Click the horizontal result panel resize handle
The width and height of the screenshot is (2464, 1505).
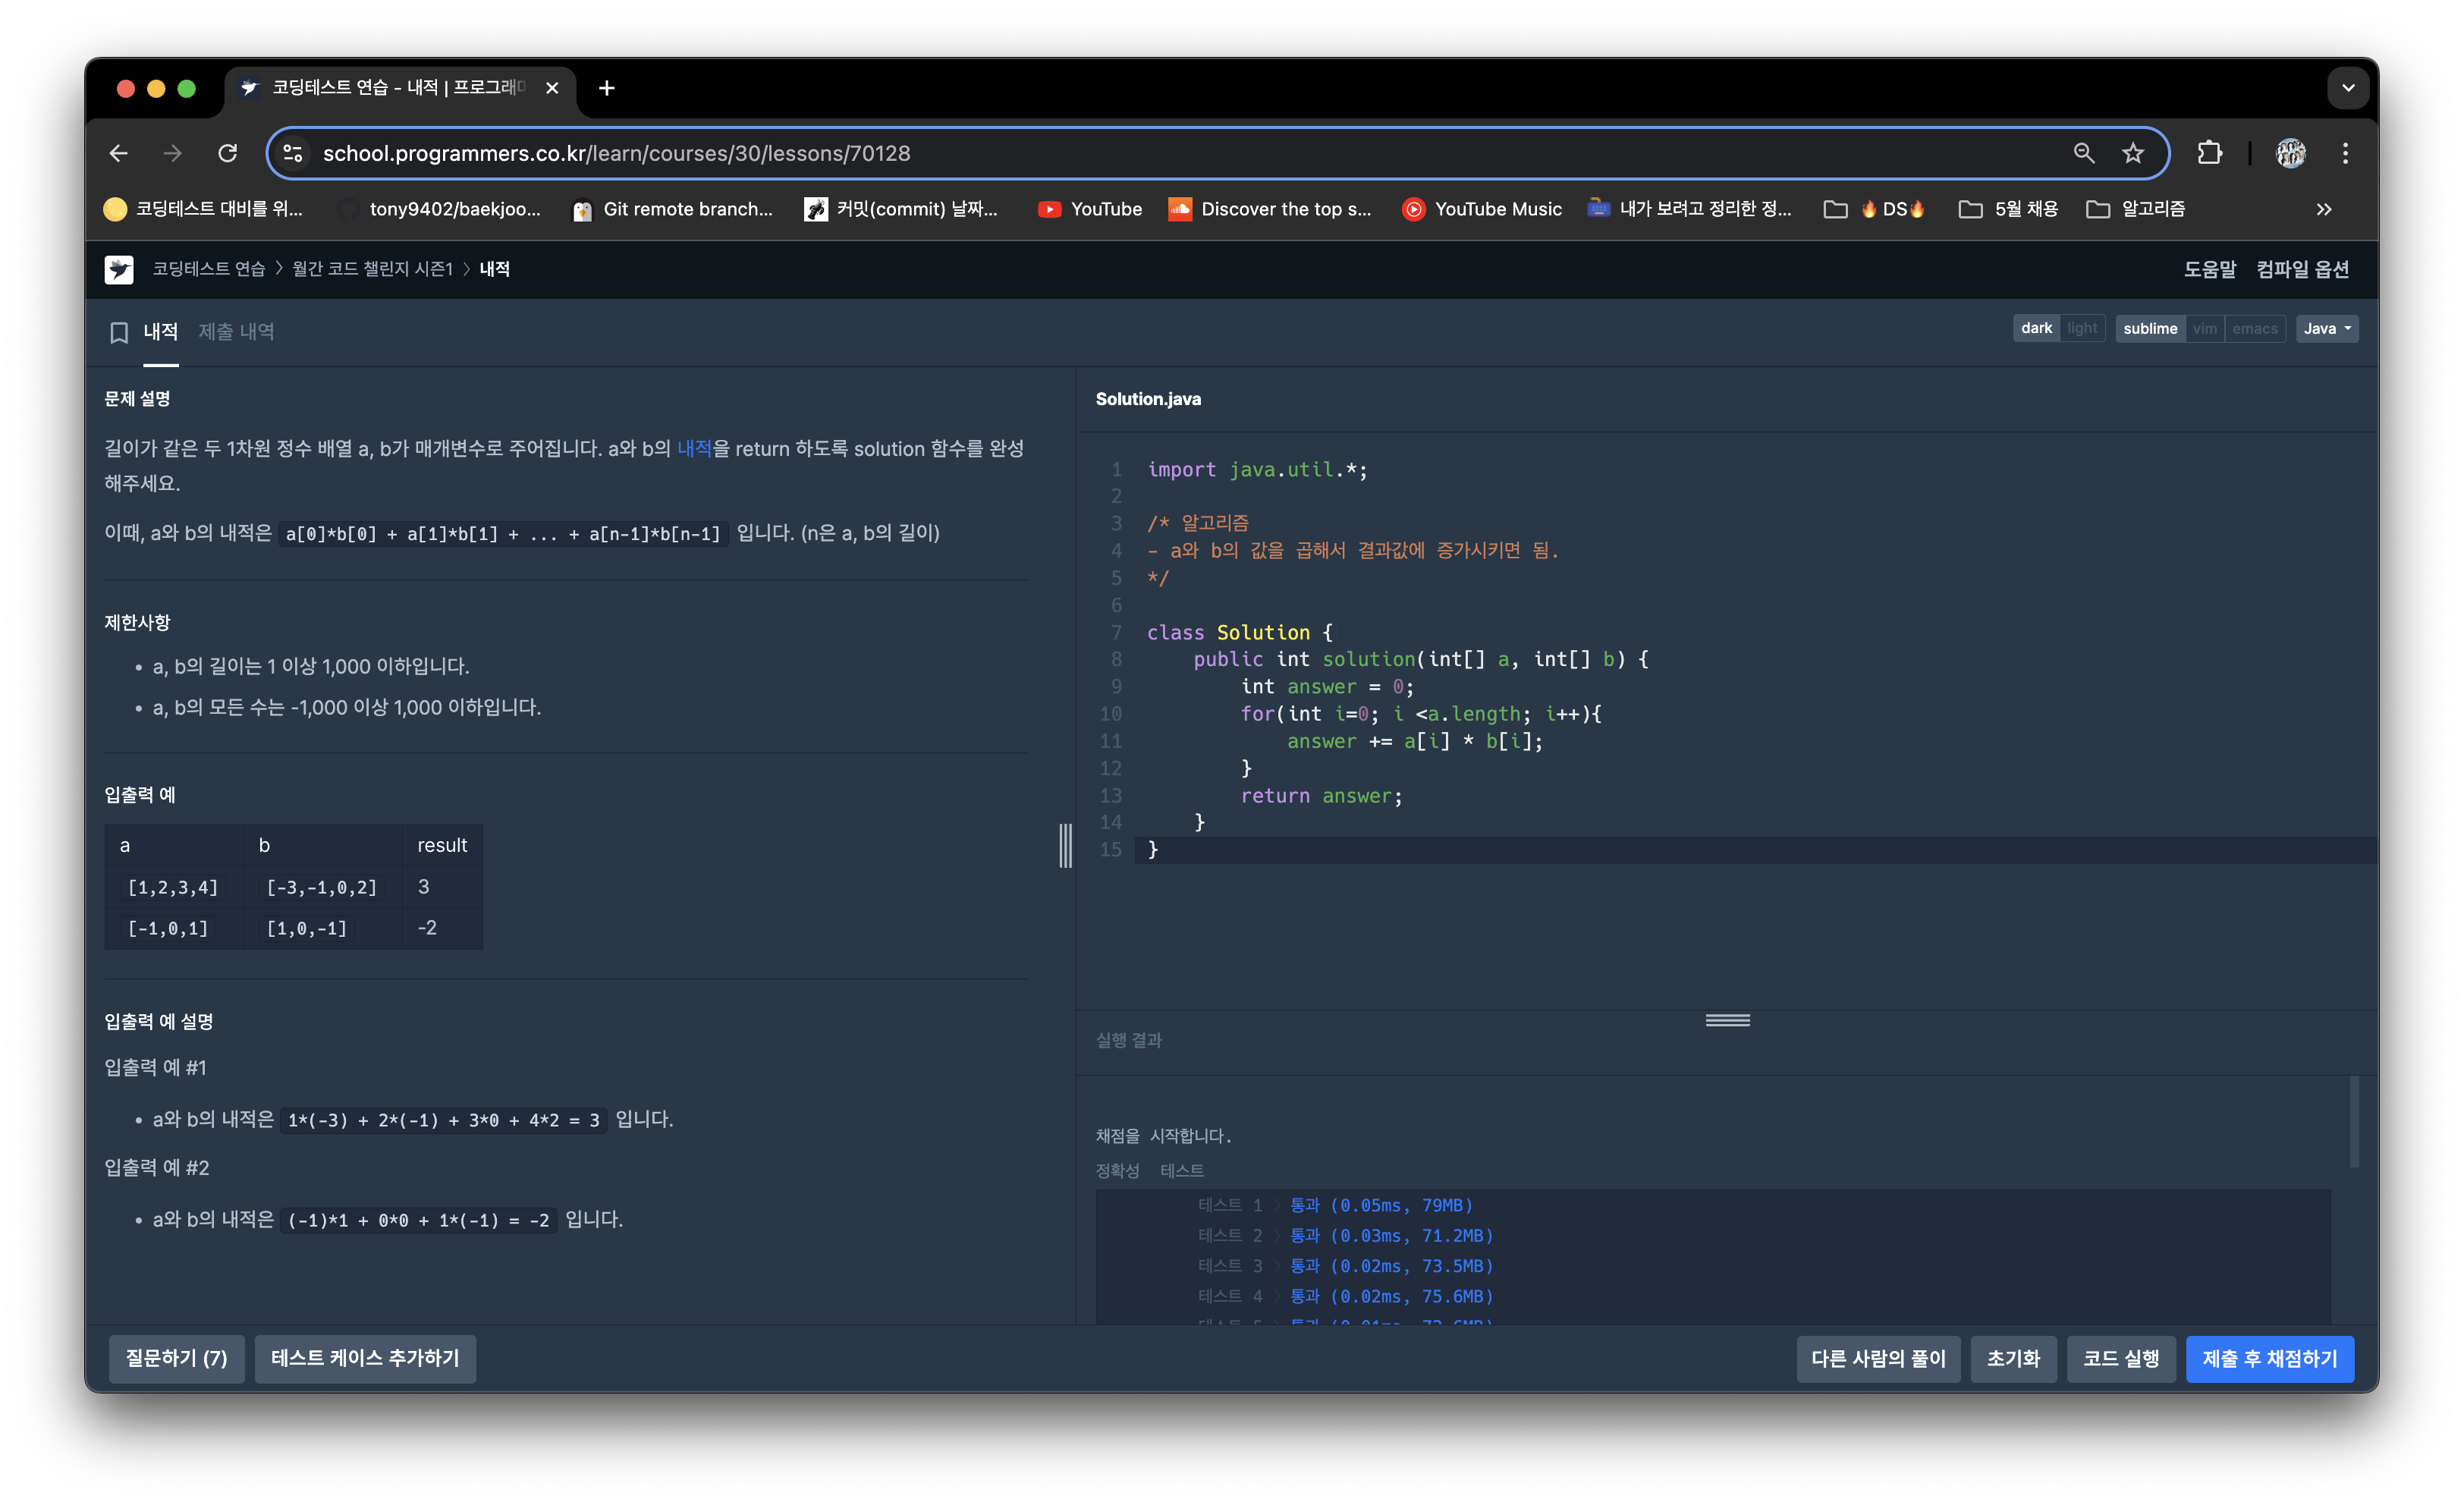tap(1728, 1020)
